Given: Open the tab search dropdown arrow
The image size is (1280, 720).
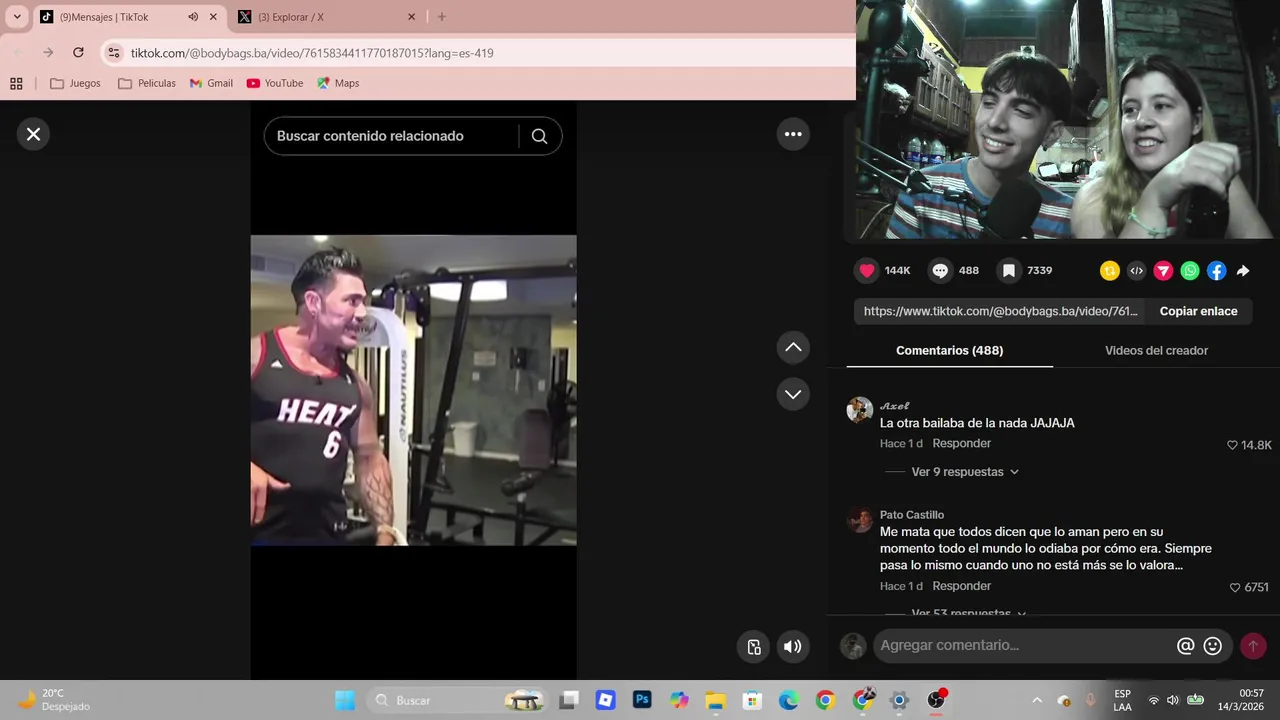Looking at the screenshot, I should coord(17,17).
